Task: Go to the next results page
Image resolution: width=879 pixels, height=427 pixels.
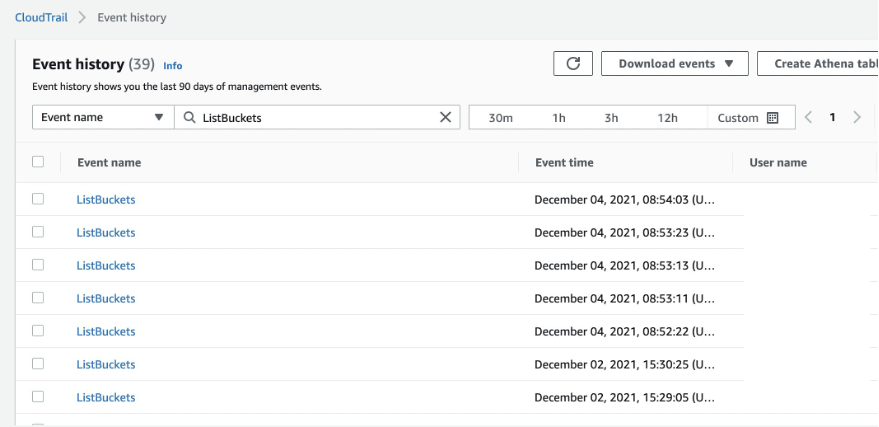Action: click(856, 117)
